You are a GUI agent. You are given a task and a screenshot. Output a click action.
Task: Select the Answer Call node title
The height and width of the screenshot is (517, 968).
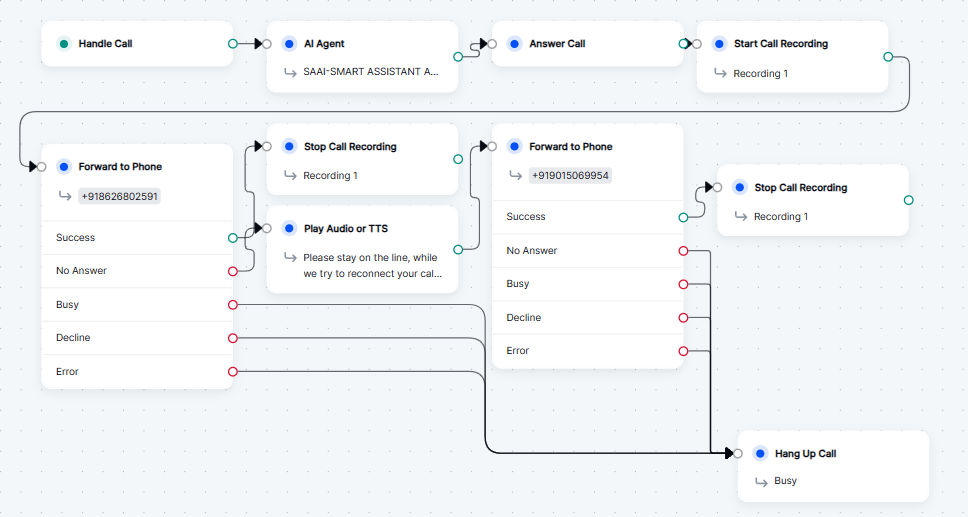coord(557,44)
